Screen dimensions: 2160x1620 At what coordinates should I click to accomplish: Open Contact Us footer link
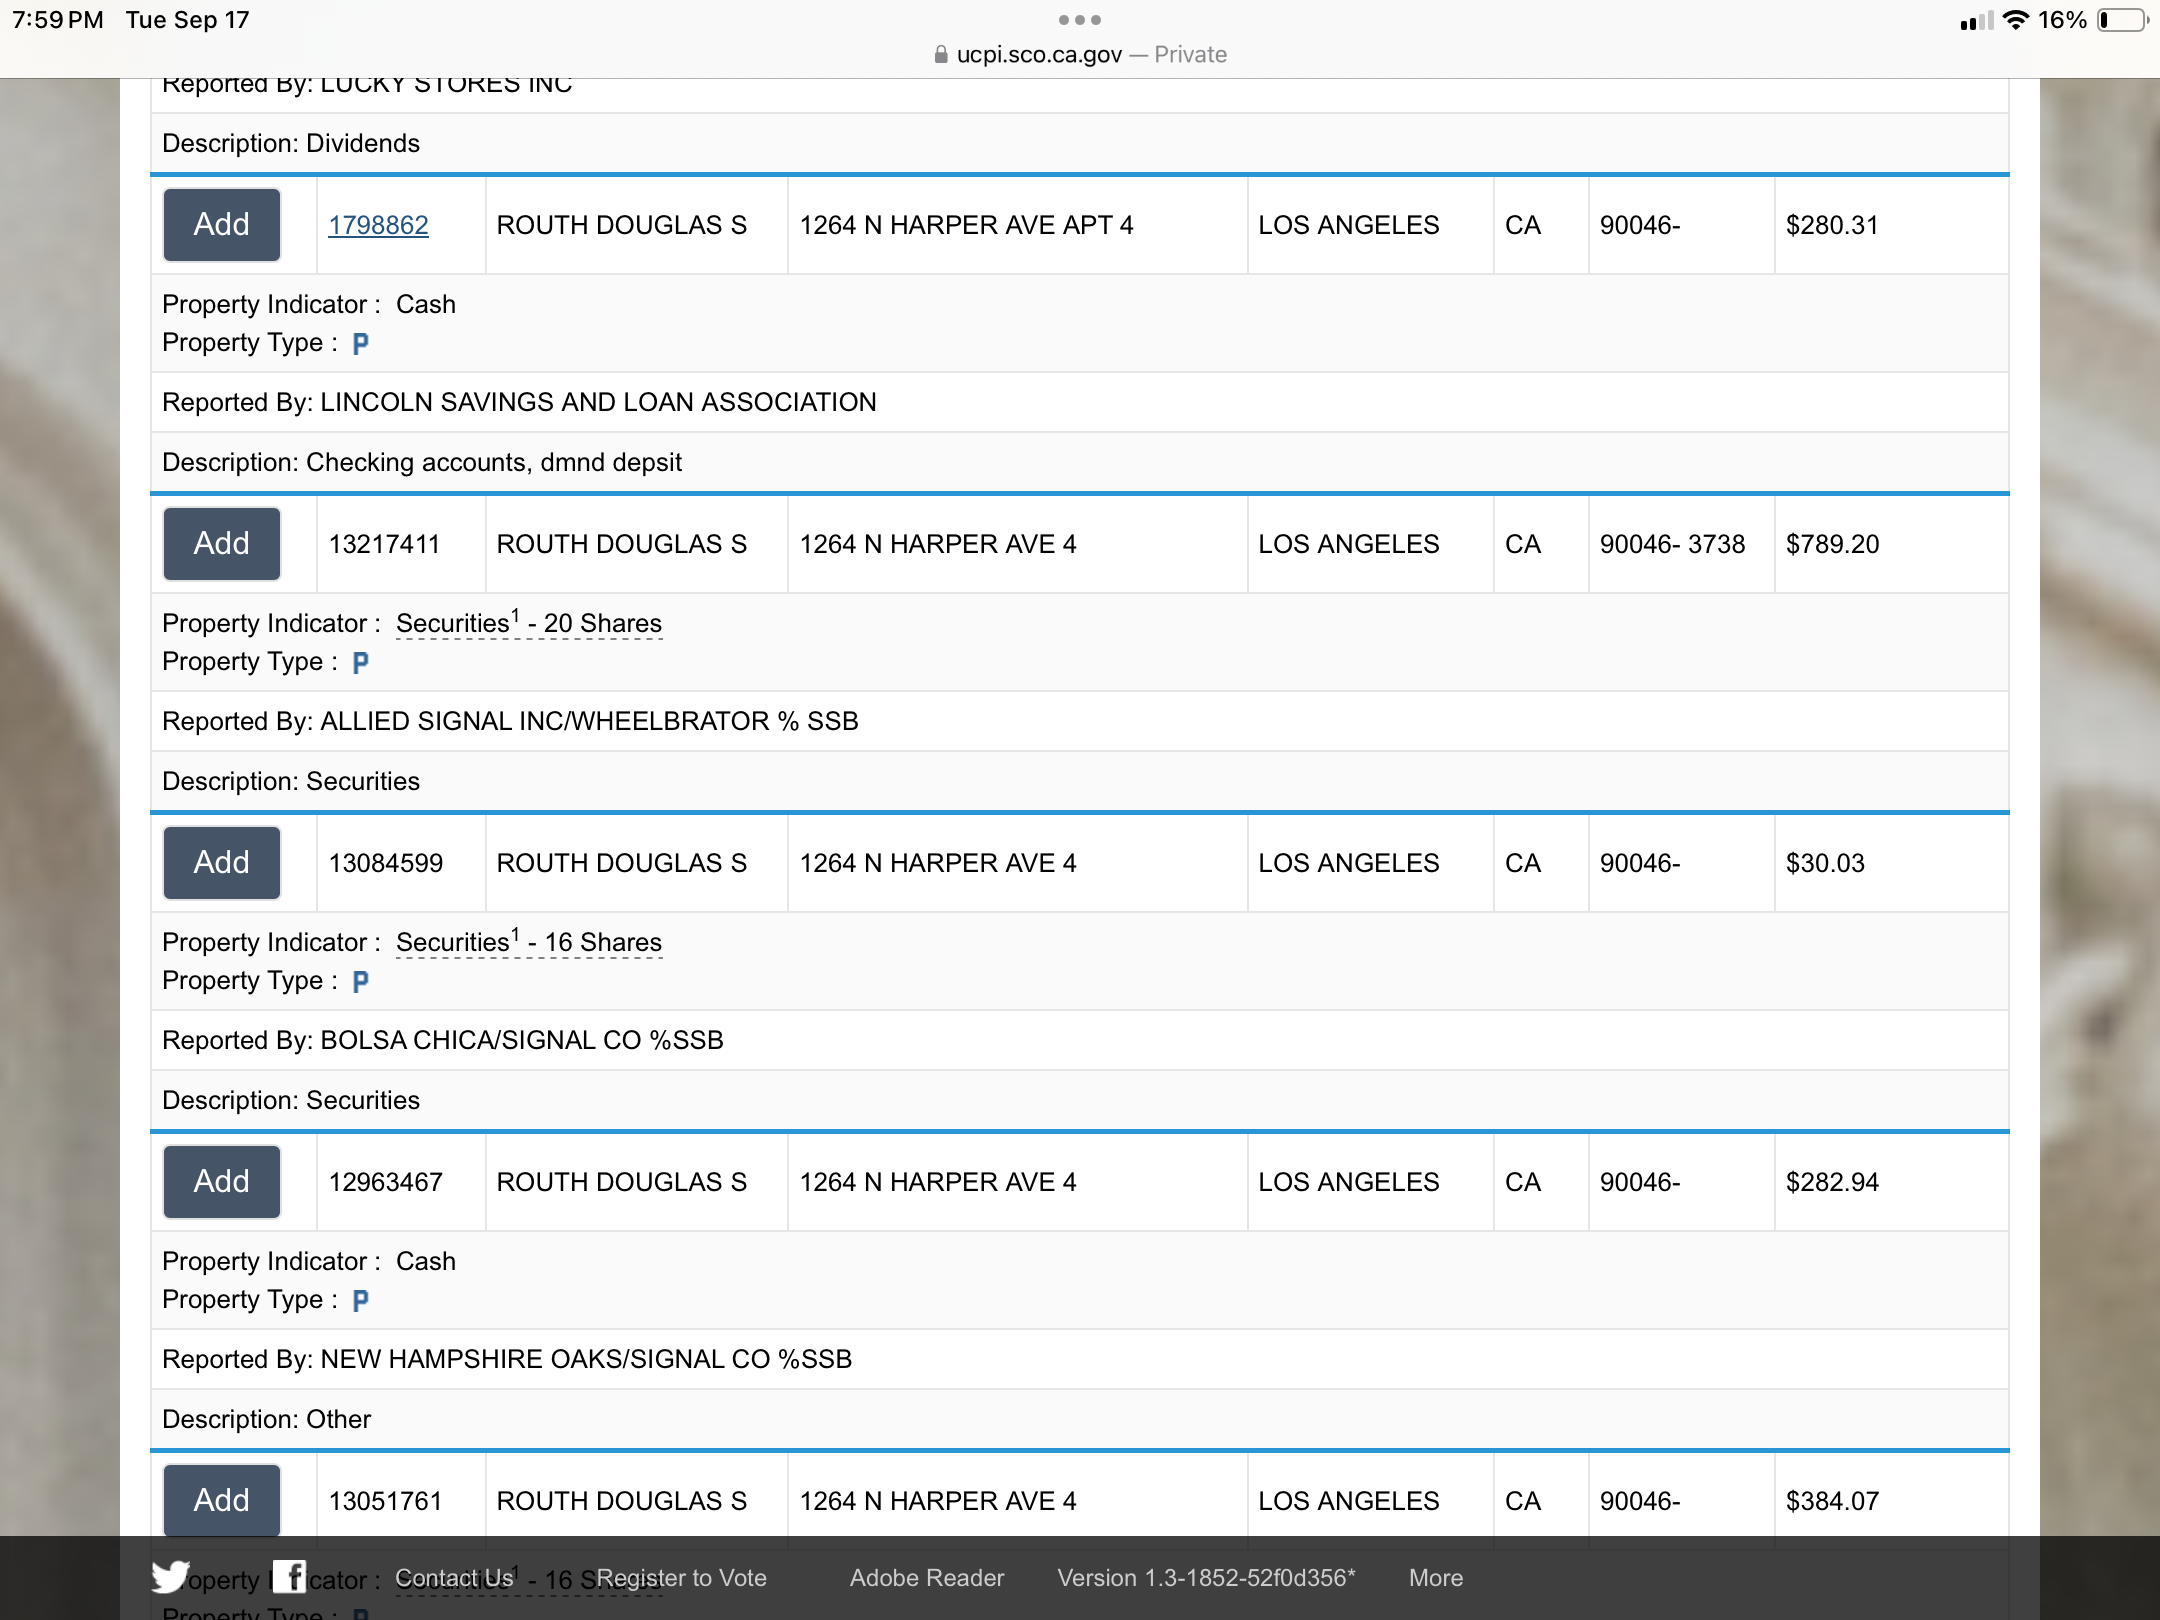(x=454, y=1577)
